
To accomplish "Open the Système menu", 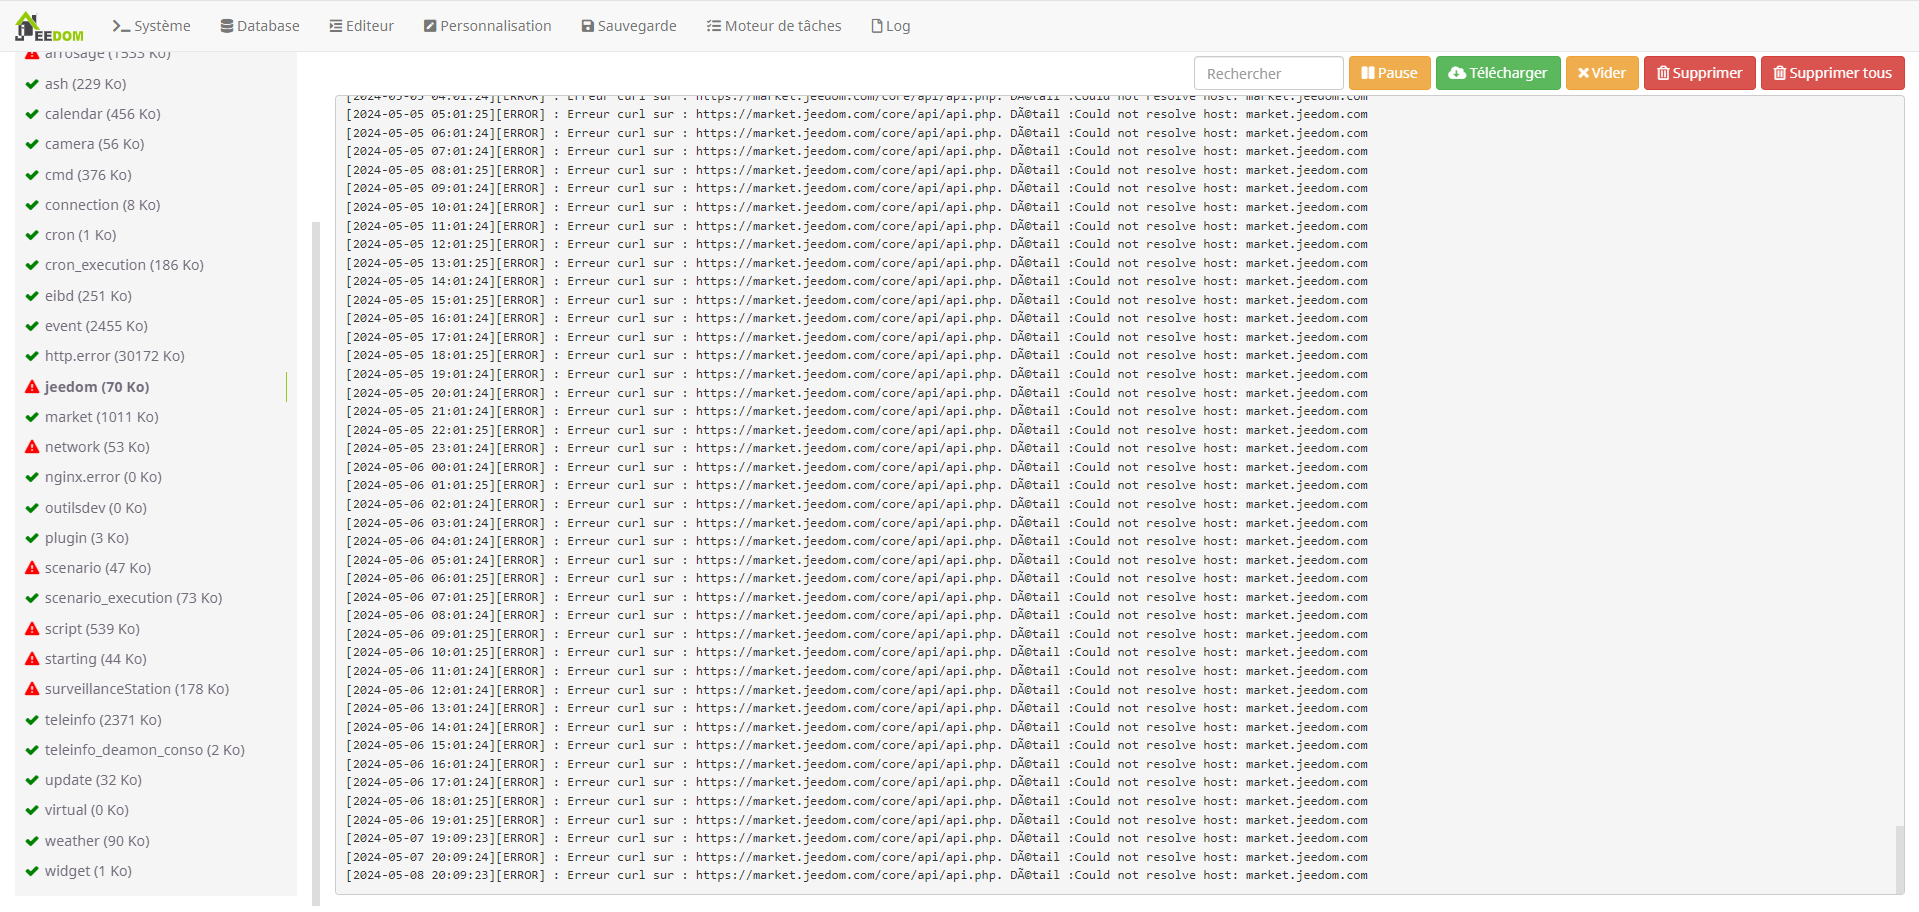I will (x=151, y=26).
